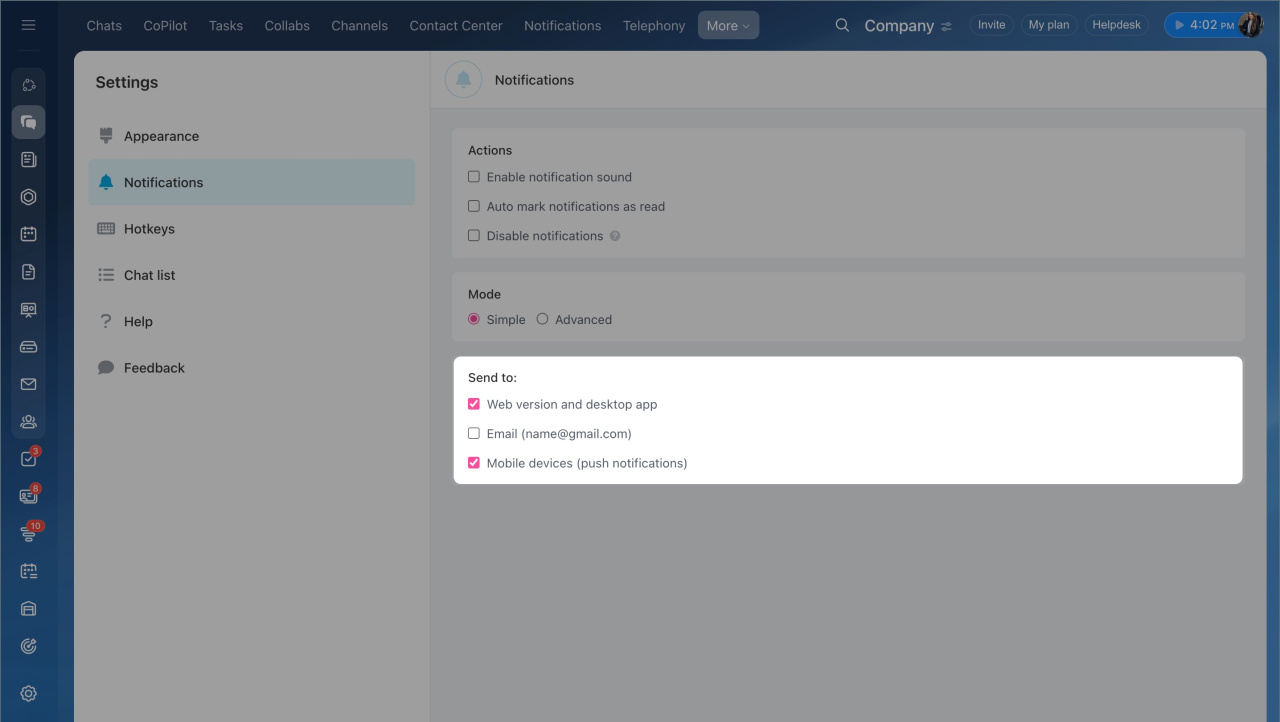Switch to the Telephony tab
Screen dimensions: 1280x722
point(653,26)
